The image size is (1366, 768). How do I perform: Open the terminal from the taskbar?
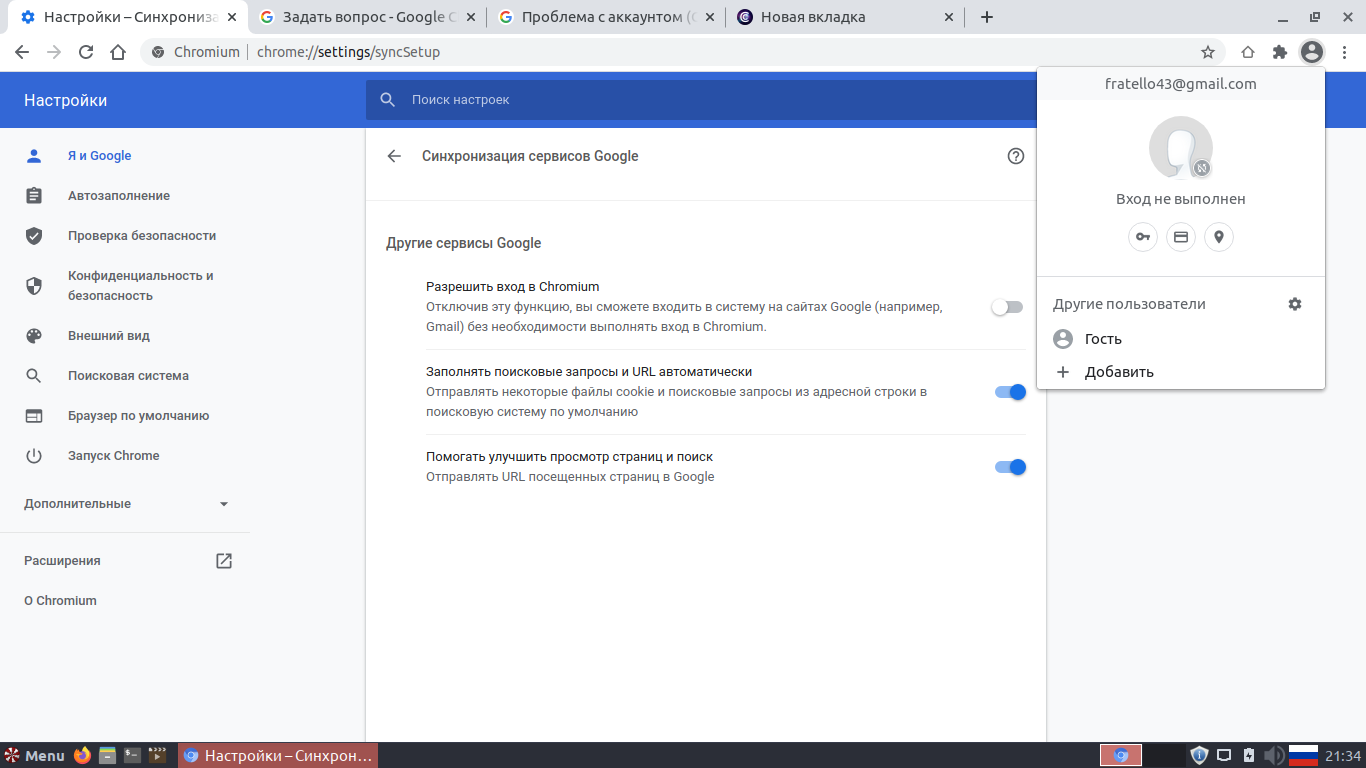coord(132,755)
